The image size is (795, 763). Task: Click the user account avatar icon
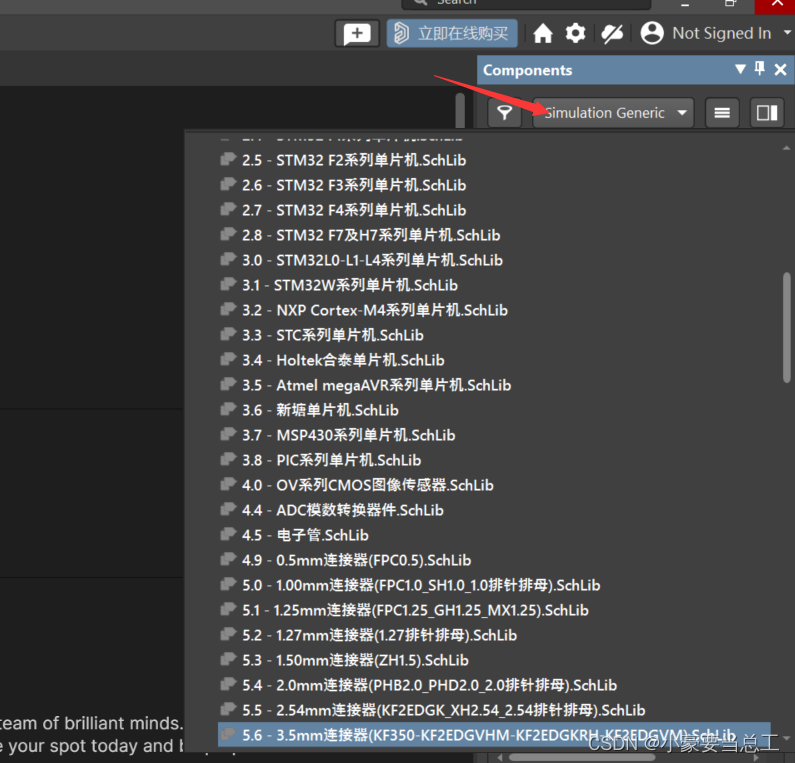click(x=652, y=34)
